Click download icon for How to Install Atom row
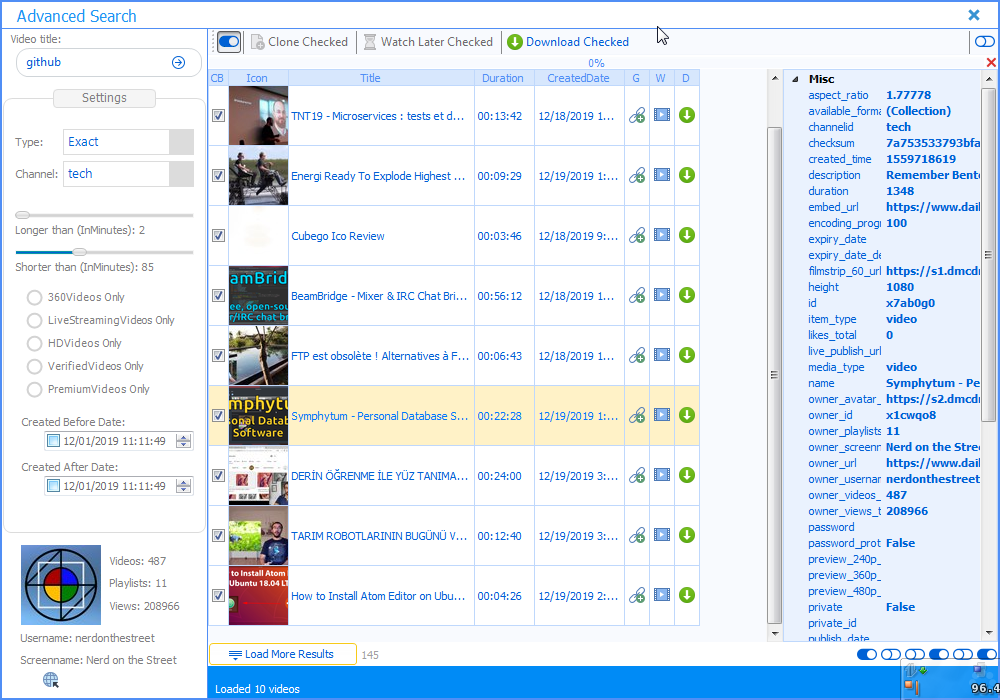Screen dimensions: 1000x700 686,595
